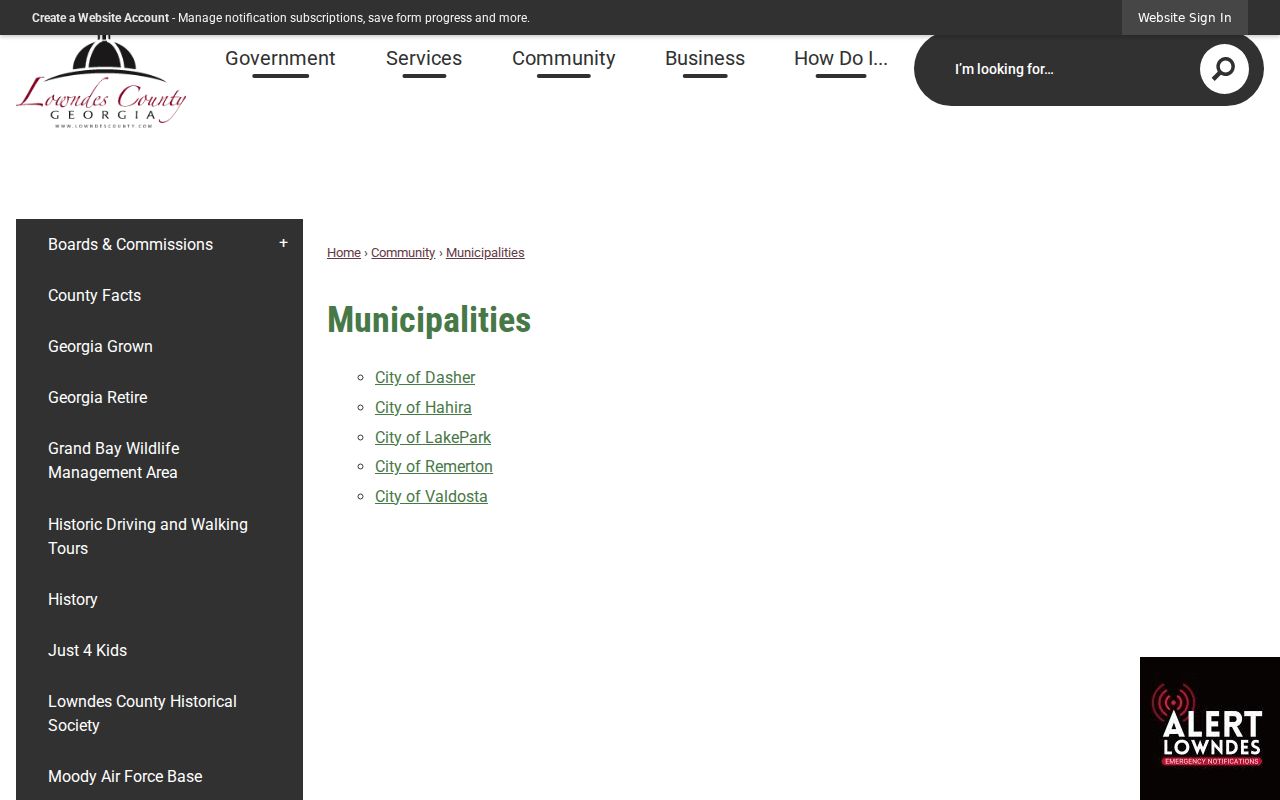The width and height of the screenshot is (1280, 800).
Task: Open the Services menu
Action: click(424, 59)
